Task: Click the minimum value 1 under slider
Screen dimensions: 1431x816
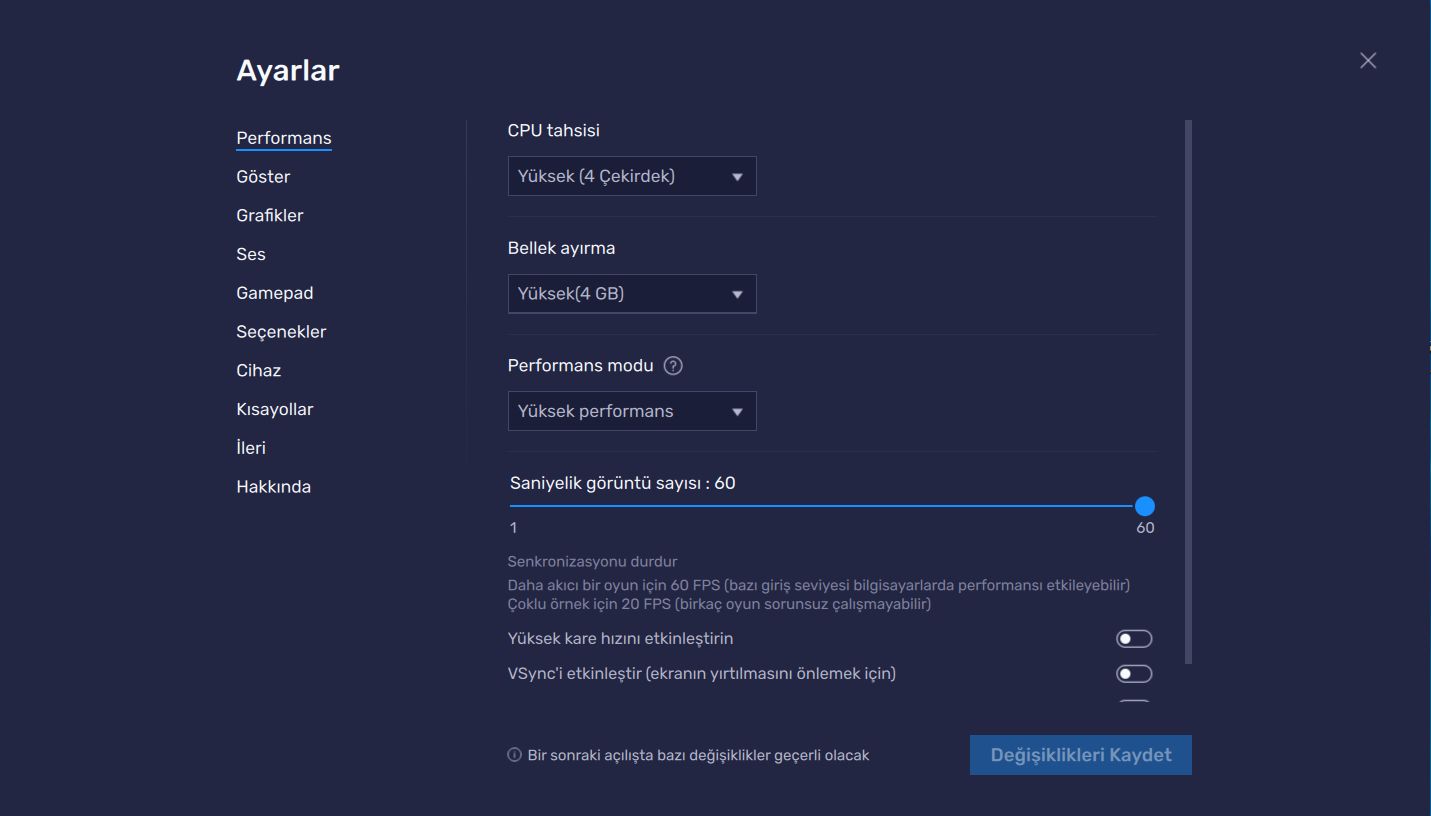Action: [514, 528]
